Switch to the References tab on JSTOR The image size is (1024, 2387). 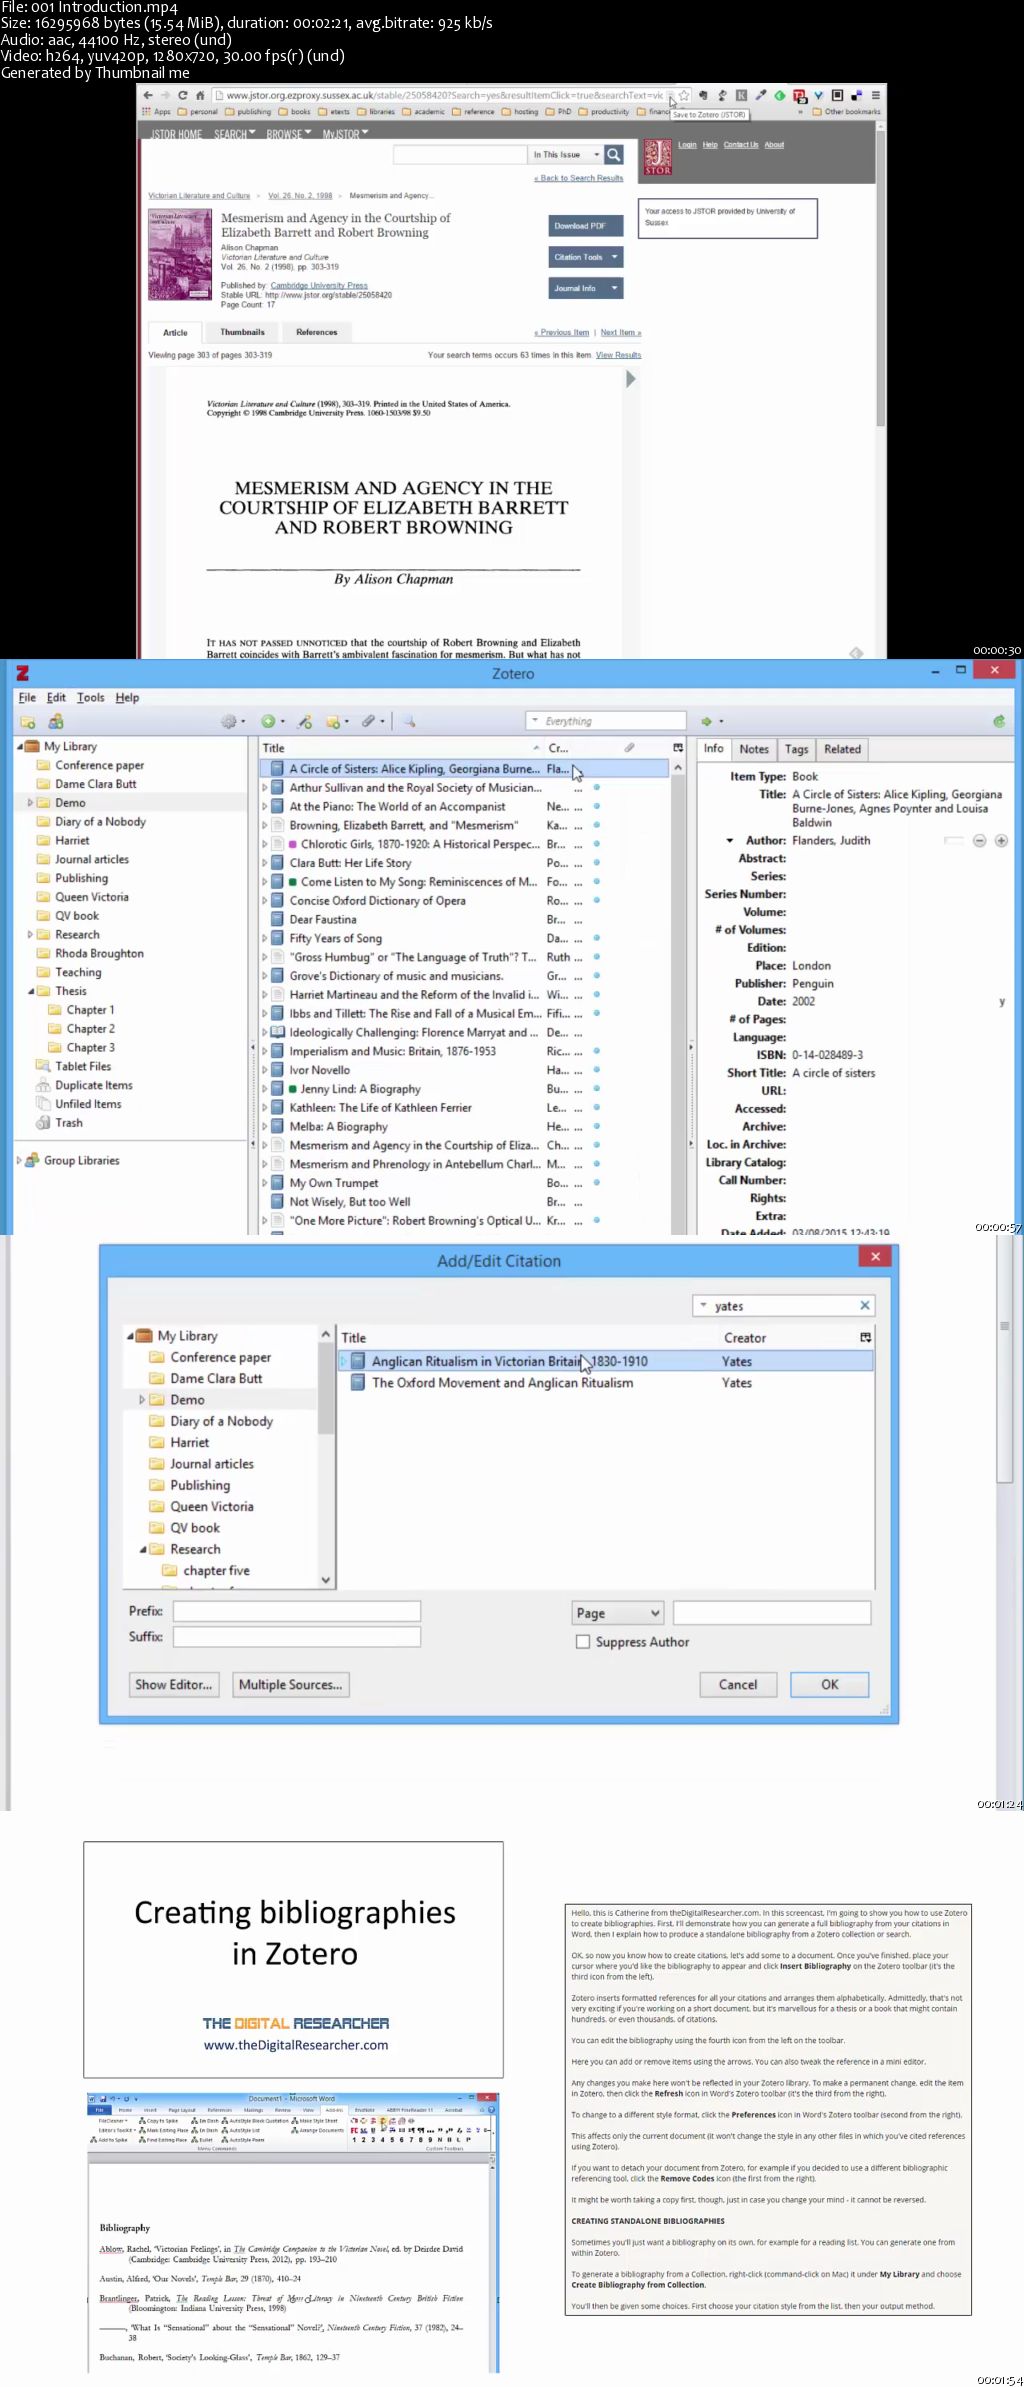click(316, 332)
